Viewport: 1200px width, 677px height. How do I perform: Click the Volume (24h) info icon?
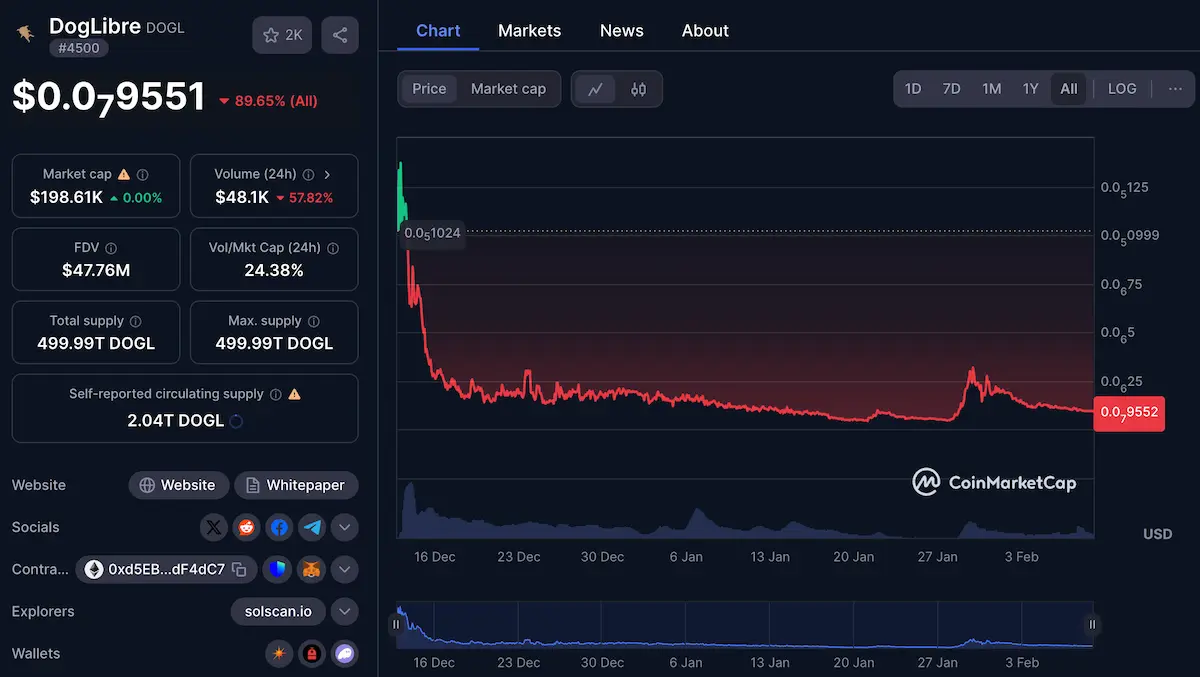[x=308, y=174]
